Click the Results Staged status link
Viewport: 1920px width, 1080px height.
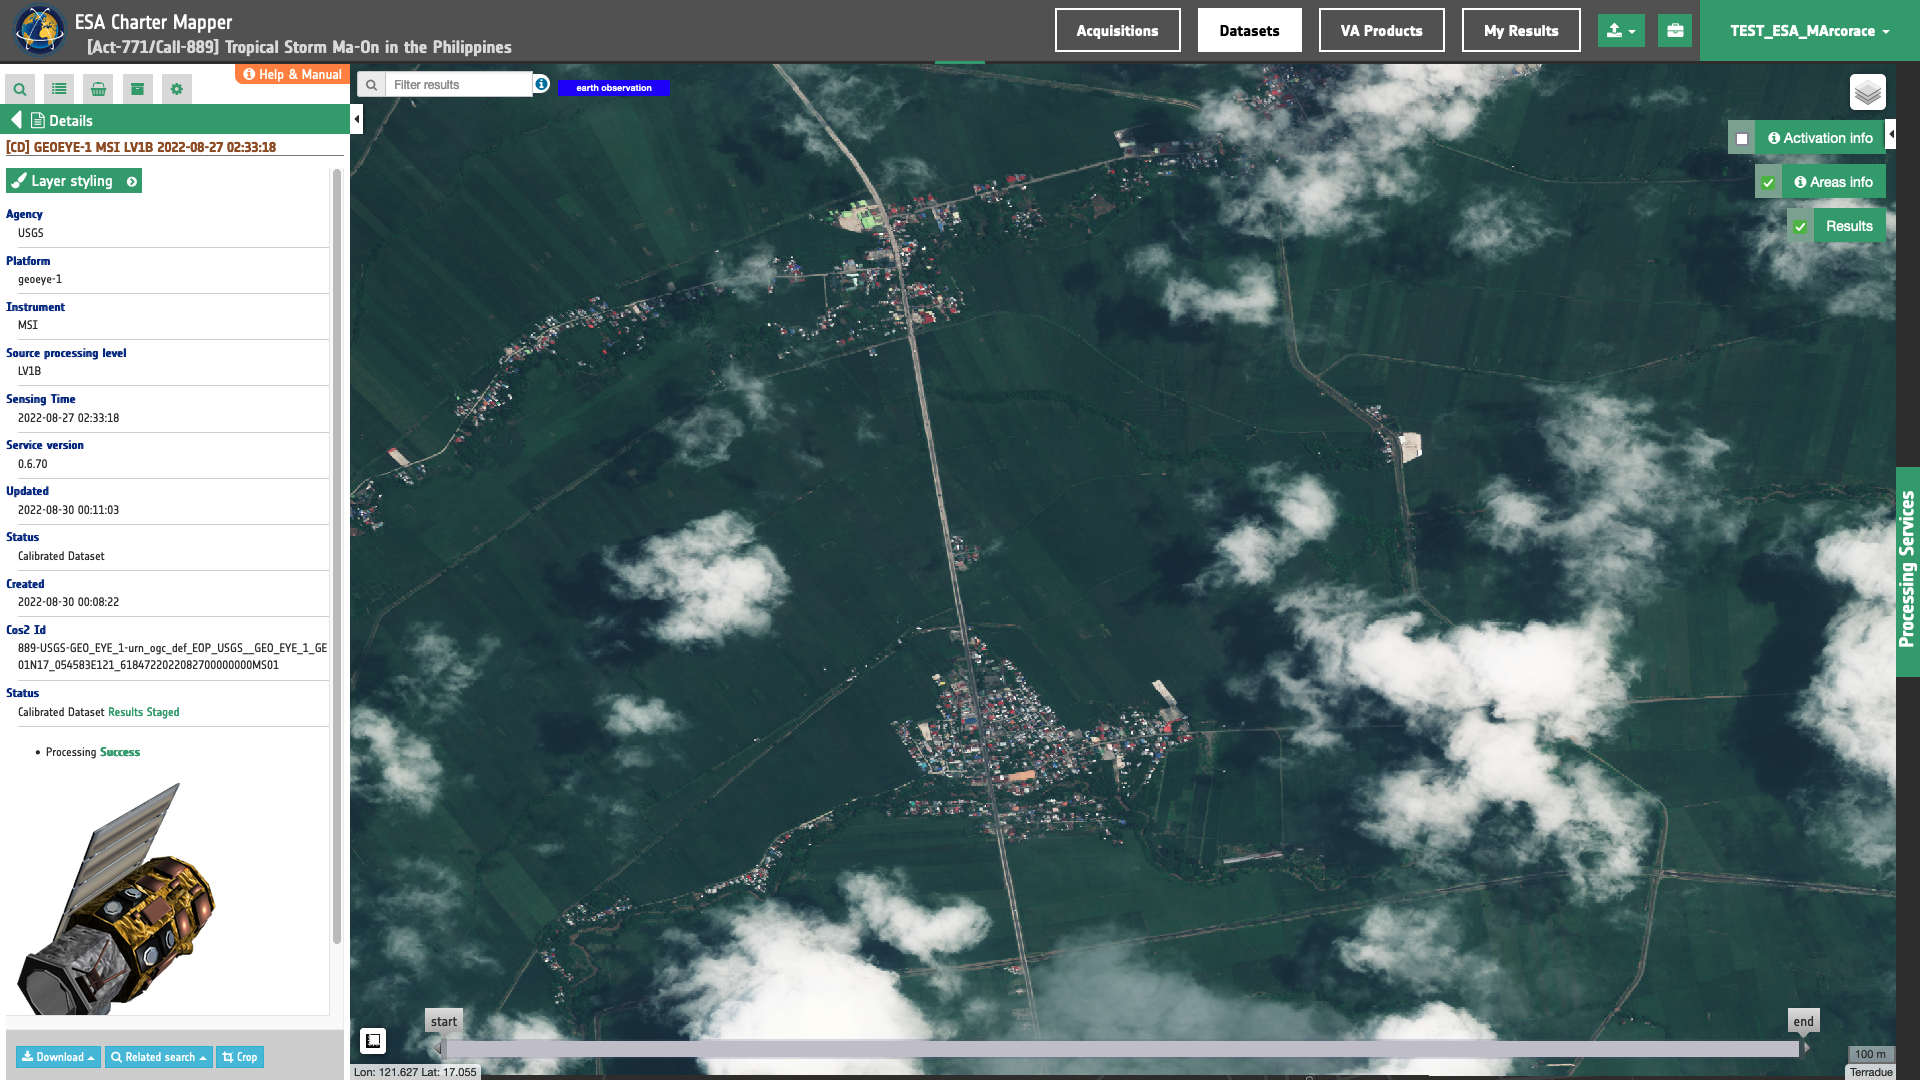143,712
